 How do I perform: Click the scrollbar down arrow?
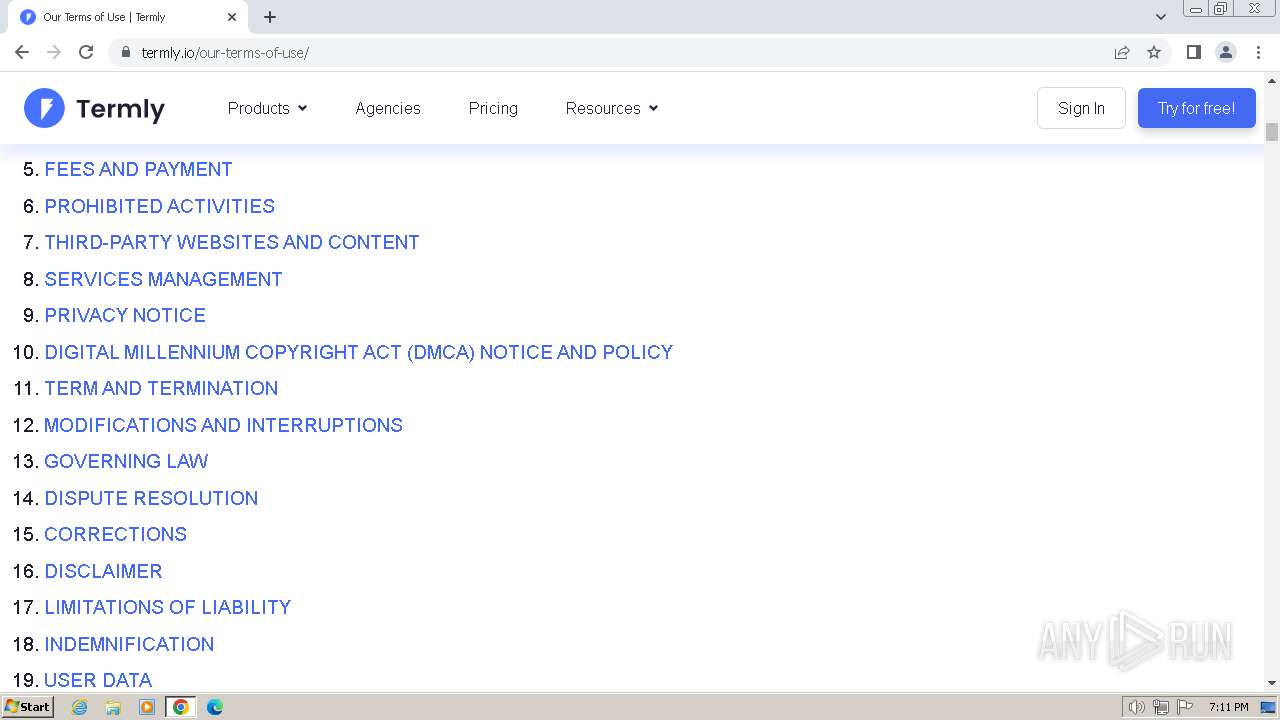click(1272, 682)
